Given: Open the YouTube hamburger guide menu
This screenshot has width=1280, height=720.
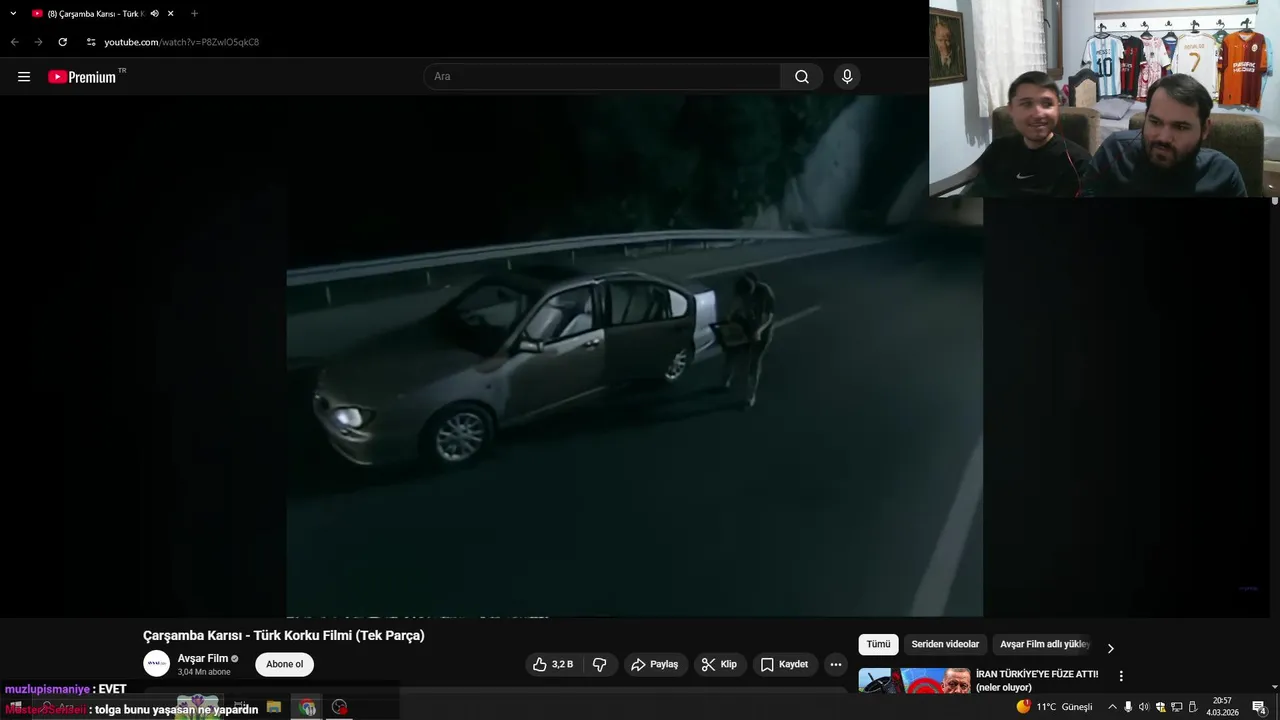Looking at the screenshot, I should (x=24, y=77).
